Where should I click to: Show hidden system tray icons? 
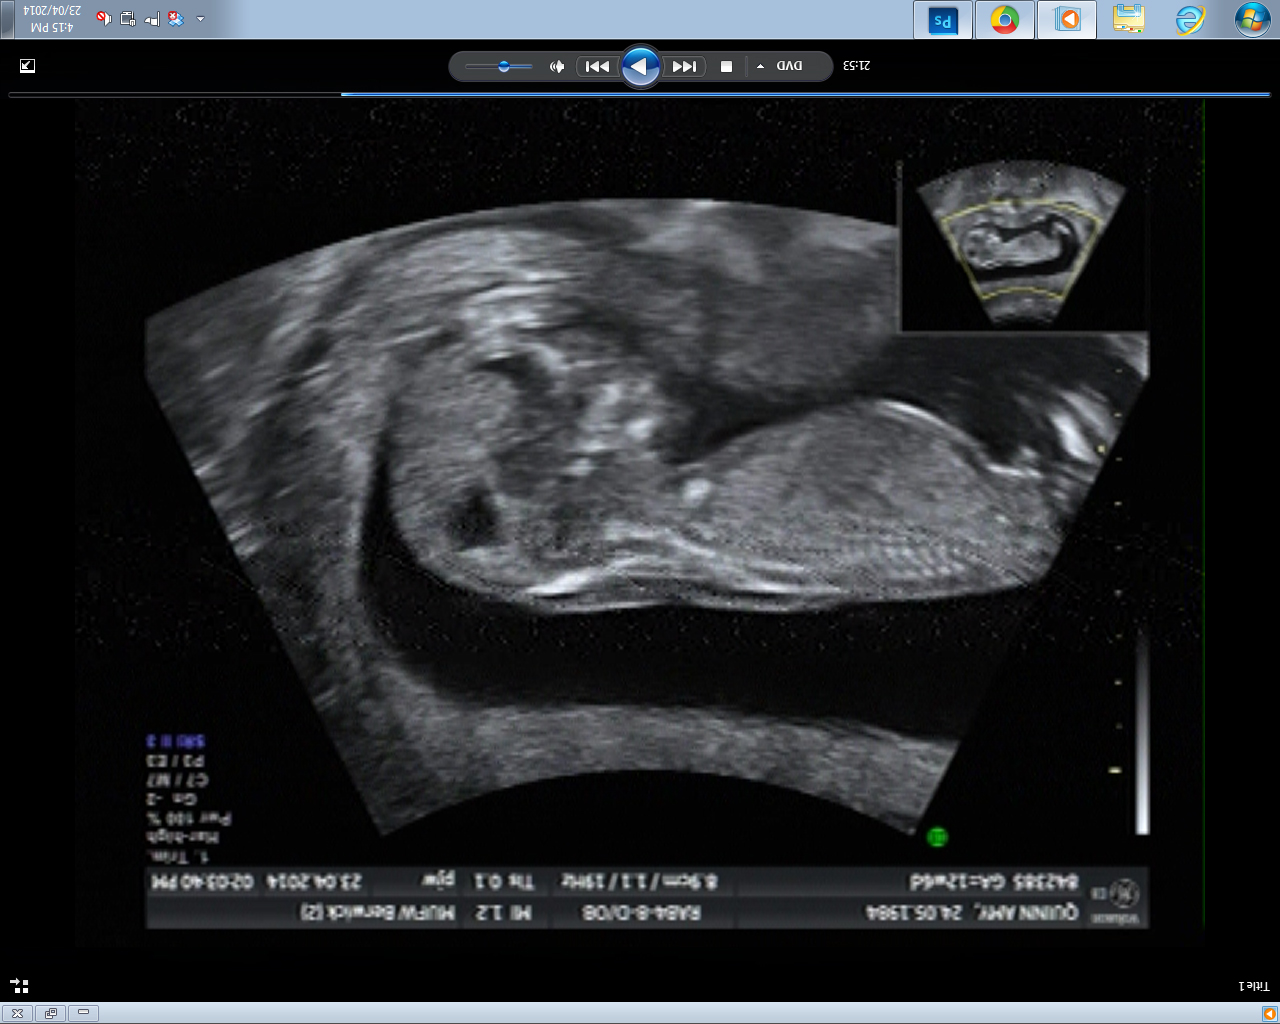click(x=200, y=19)
